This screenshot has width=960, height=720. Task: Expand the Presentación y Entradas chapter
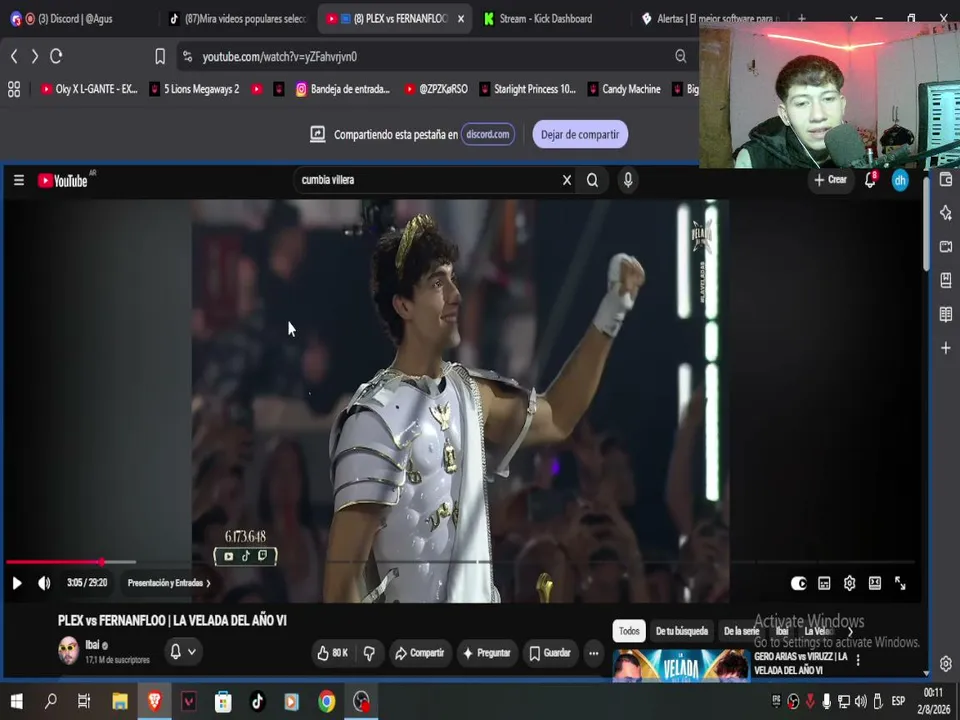point(169,583)
